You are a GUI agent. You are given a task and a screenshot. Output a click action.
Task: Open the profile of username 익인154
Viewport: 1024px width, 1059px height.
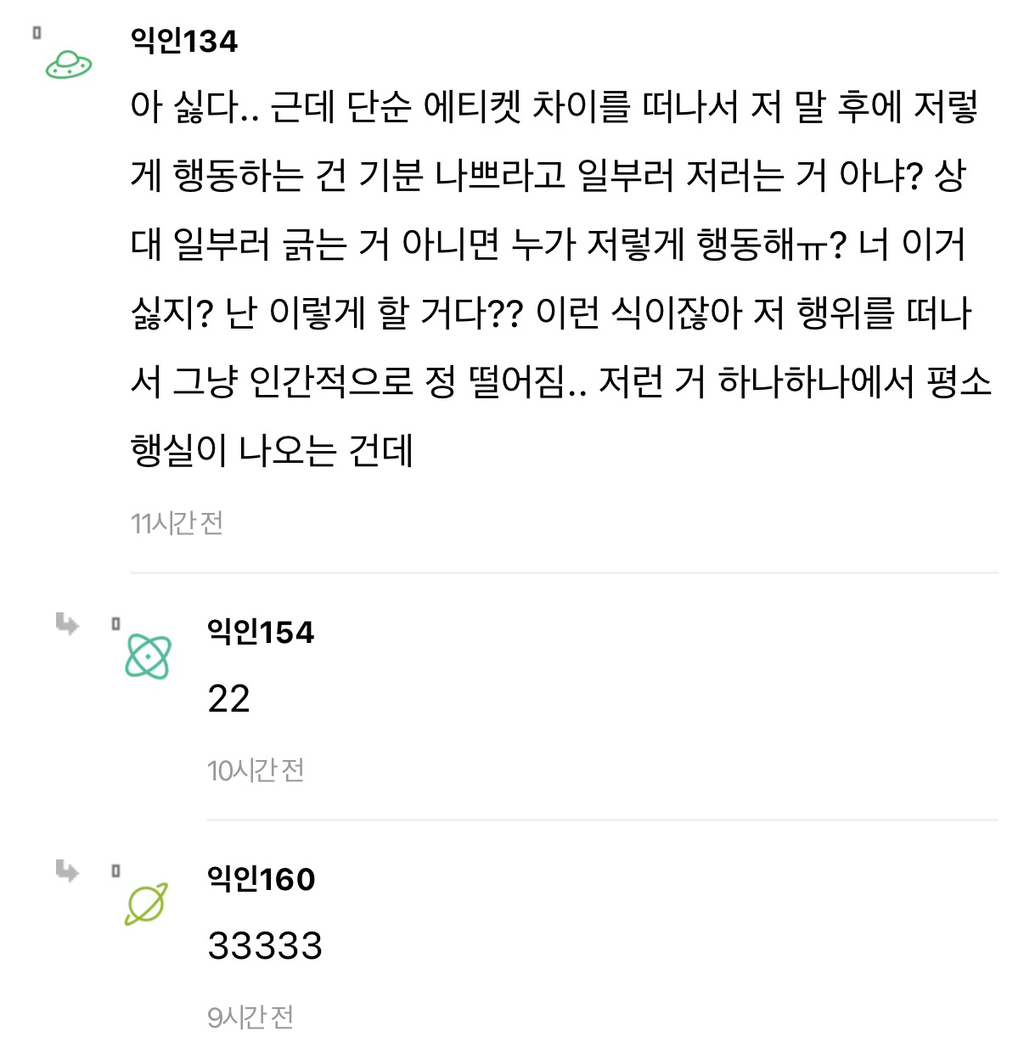(260, 632)
